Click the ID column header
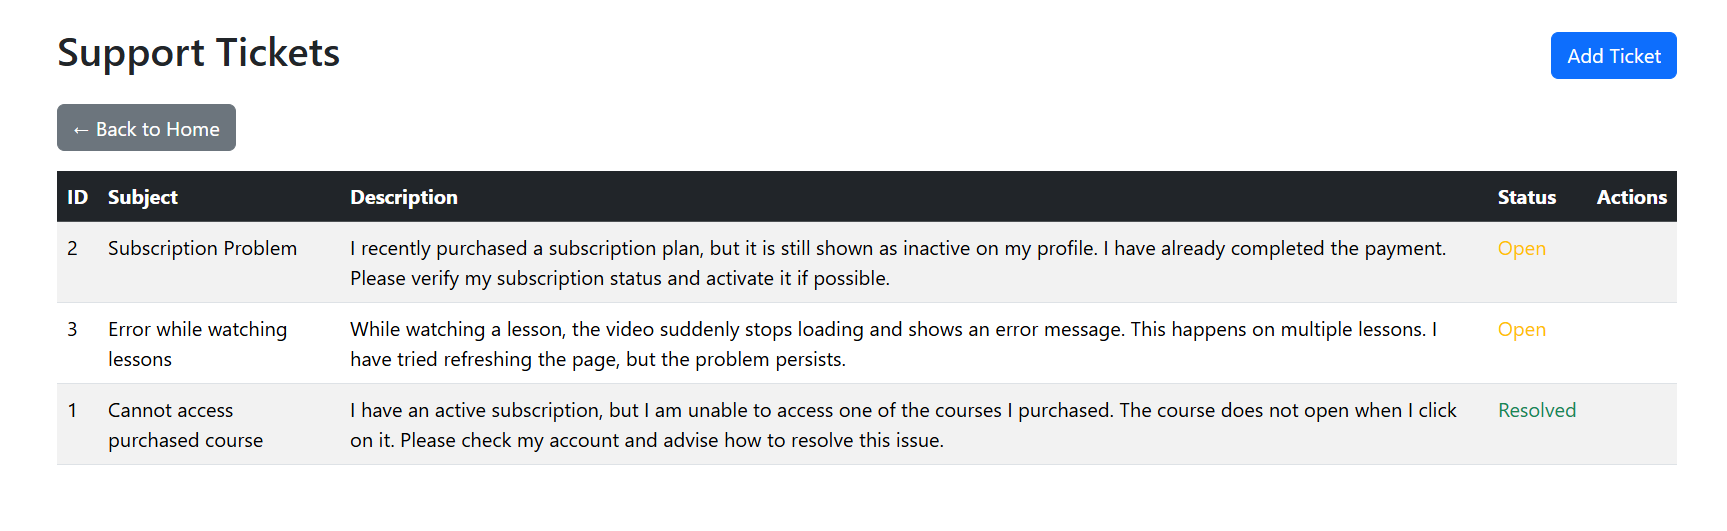This screenshot has width=1727, height=531. pos(77,197)
